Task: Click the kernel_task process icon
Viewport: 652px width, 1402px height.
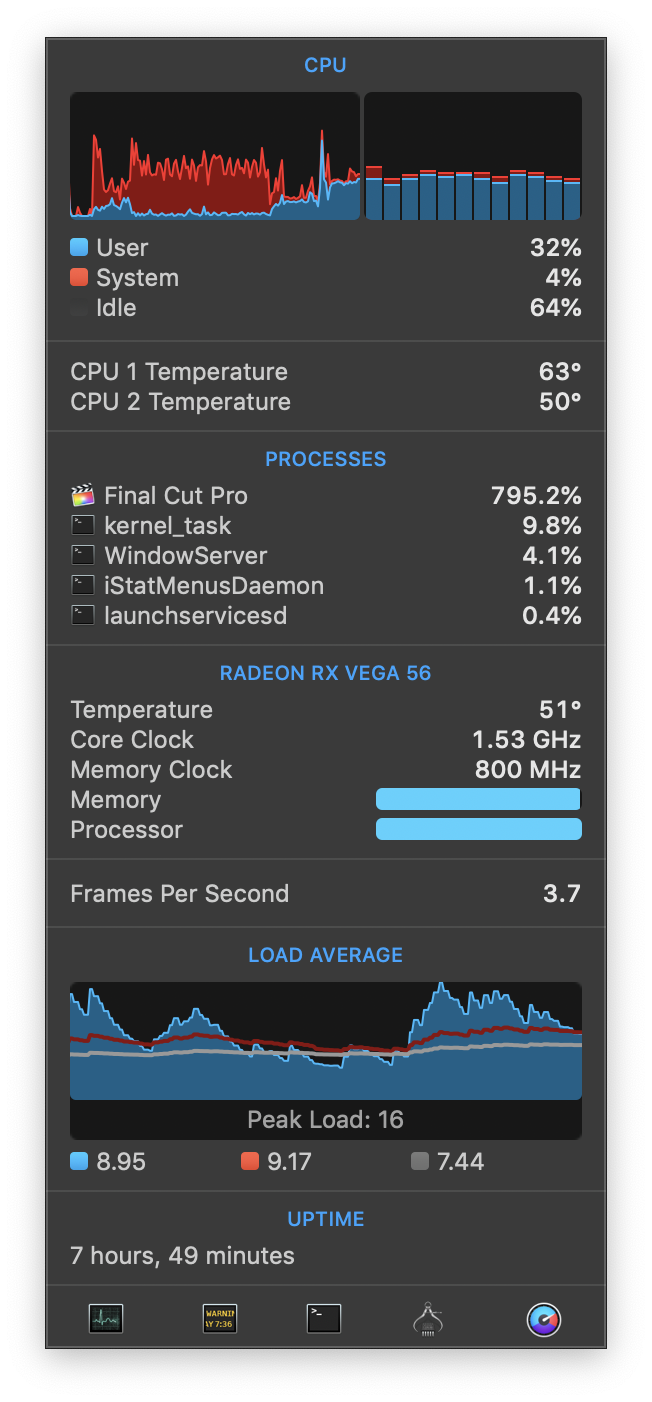Action: coord(83,526)
